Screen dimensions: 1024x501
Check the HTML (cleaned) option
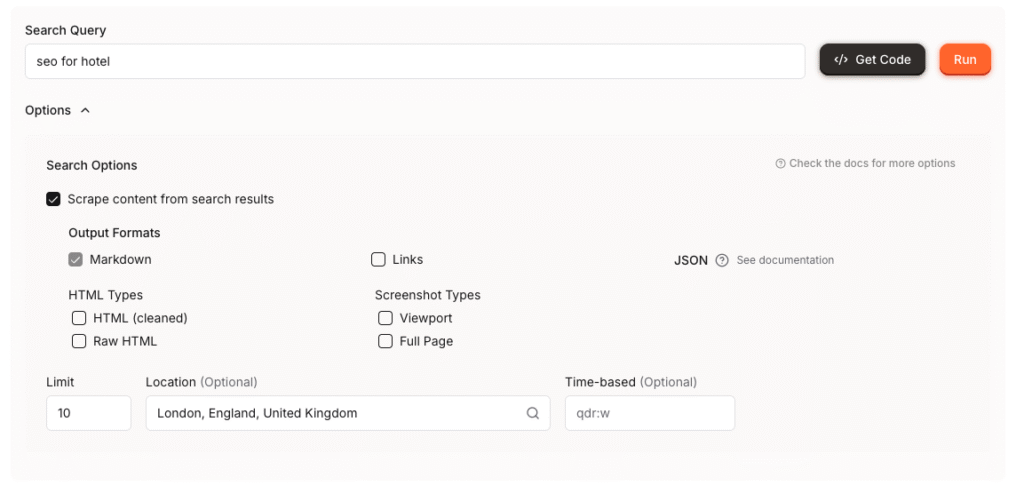click(79, 318)
